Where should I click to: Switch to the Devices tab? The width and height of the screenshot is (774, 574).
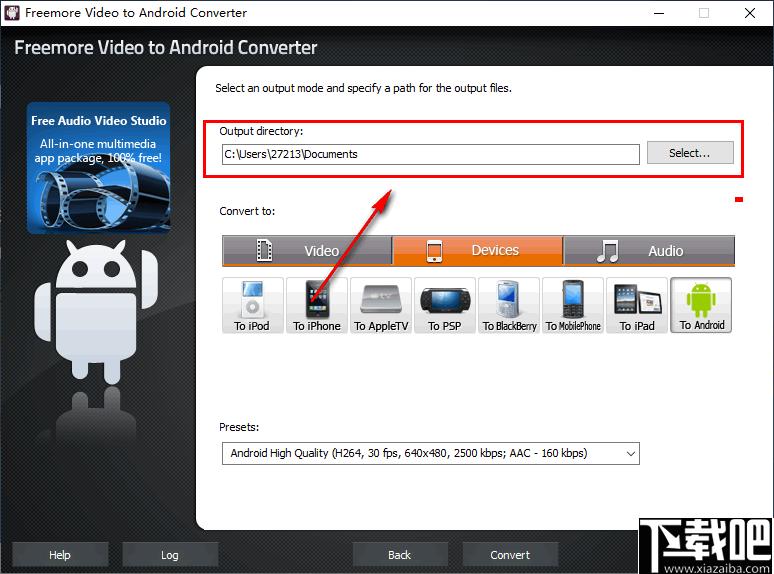pyautogui.click(x=478, y=251)
